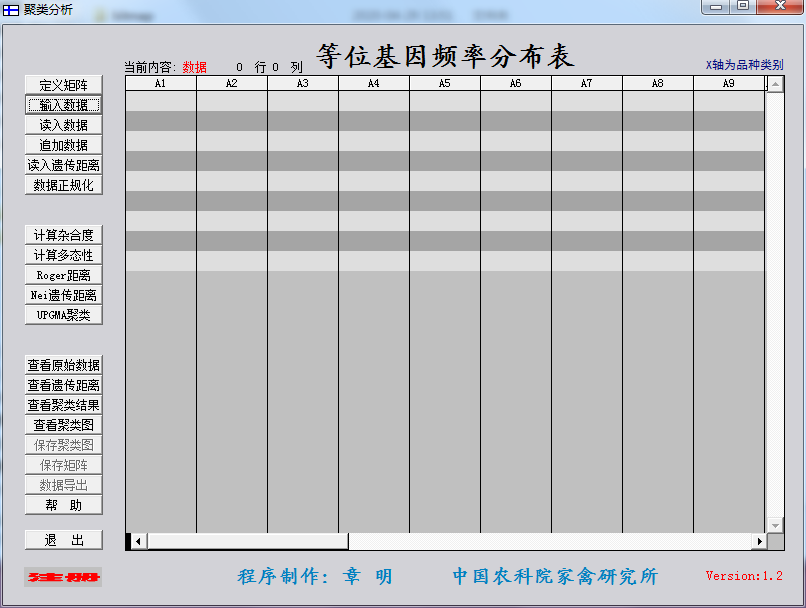Choose 读入遗传距离 button
Screen dimensions: 806x608
[x=64, y=165]
